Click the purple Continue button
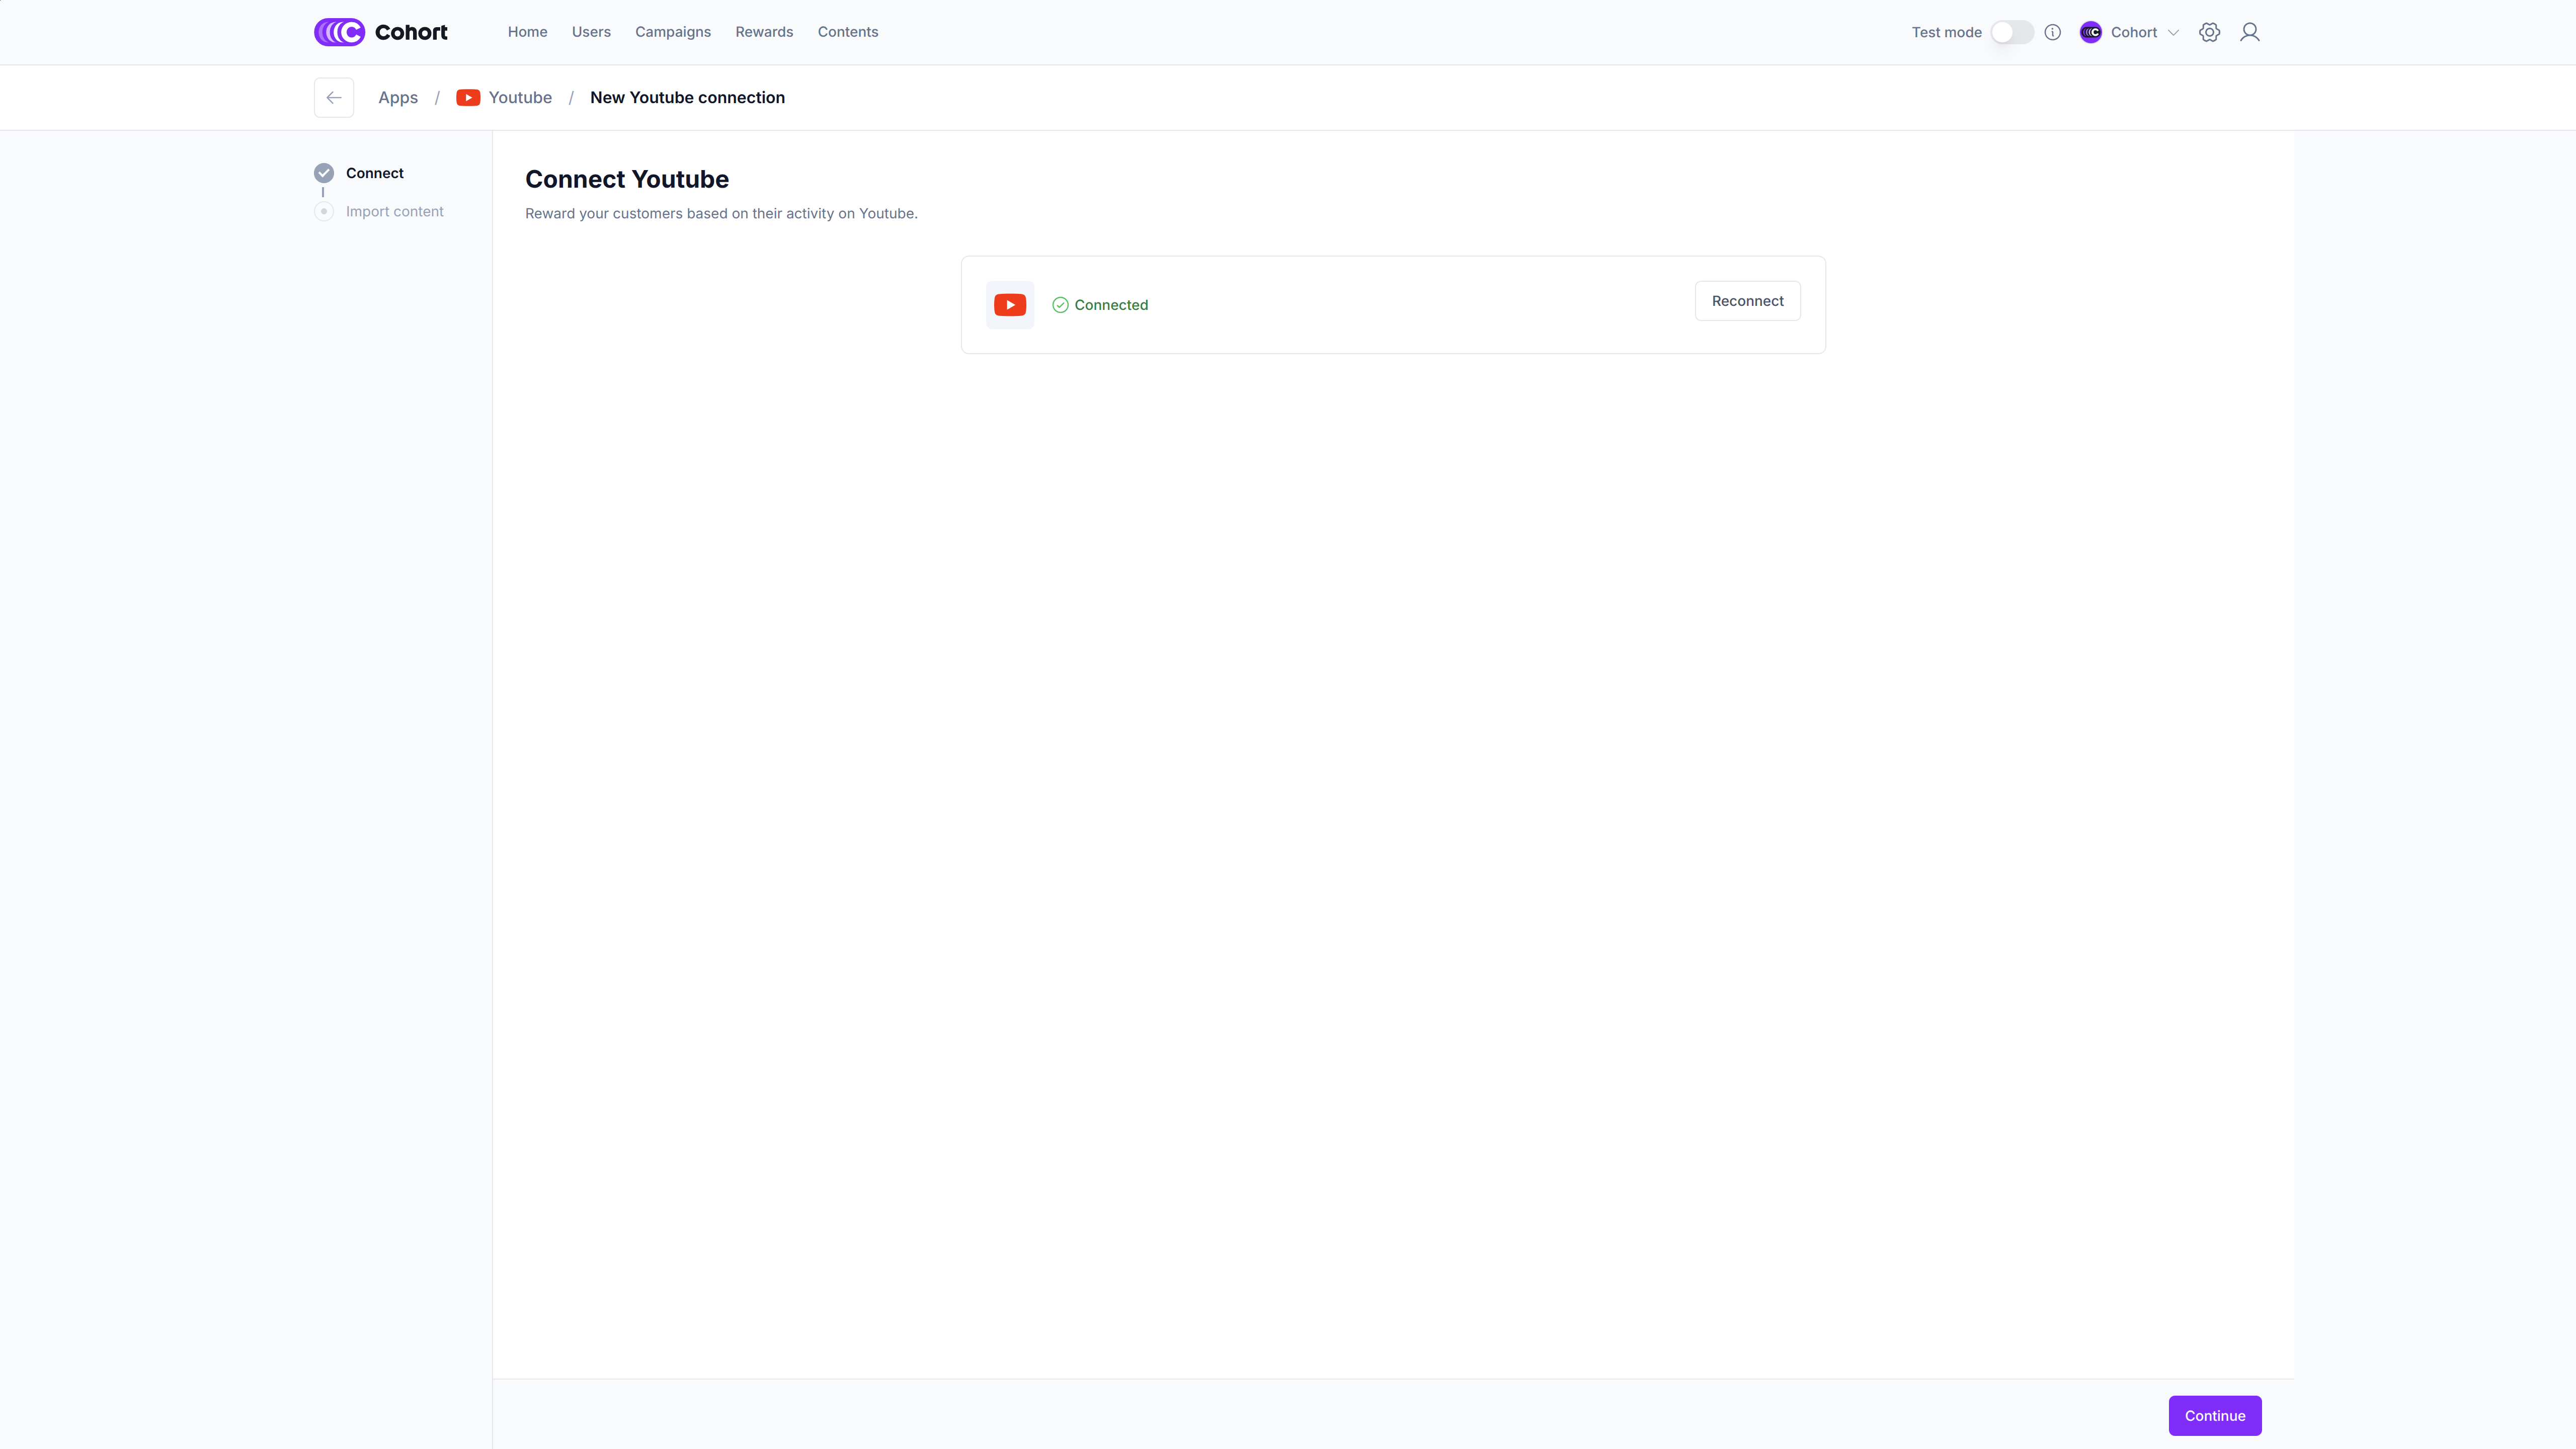2576x1449 pixels. pos(2214,1415)
